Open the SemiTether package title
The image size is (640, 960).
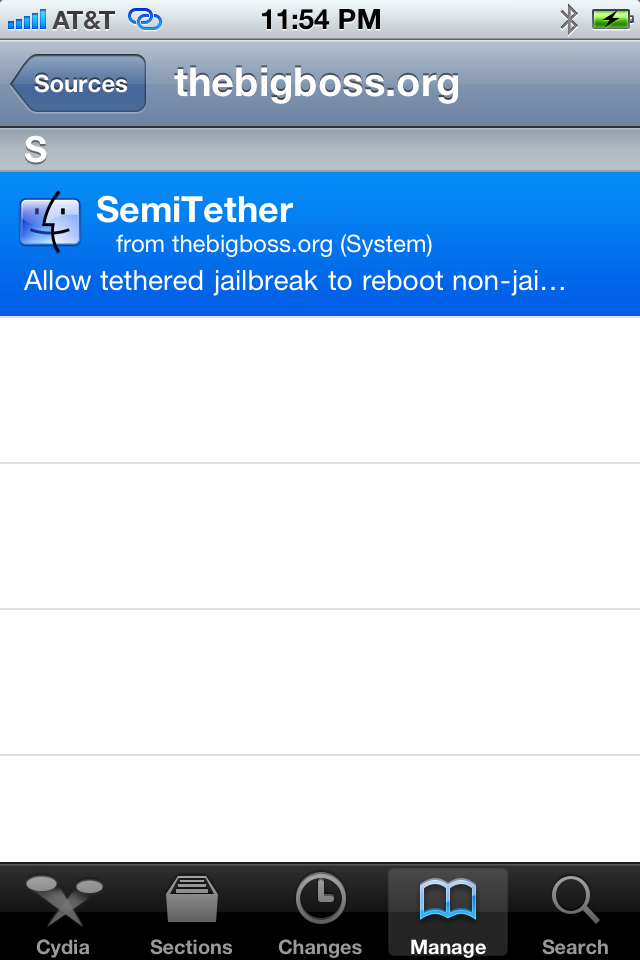194,210
